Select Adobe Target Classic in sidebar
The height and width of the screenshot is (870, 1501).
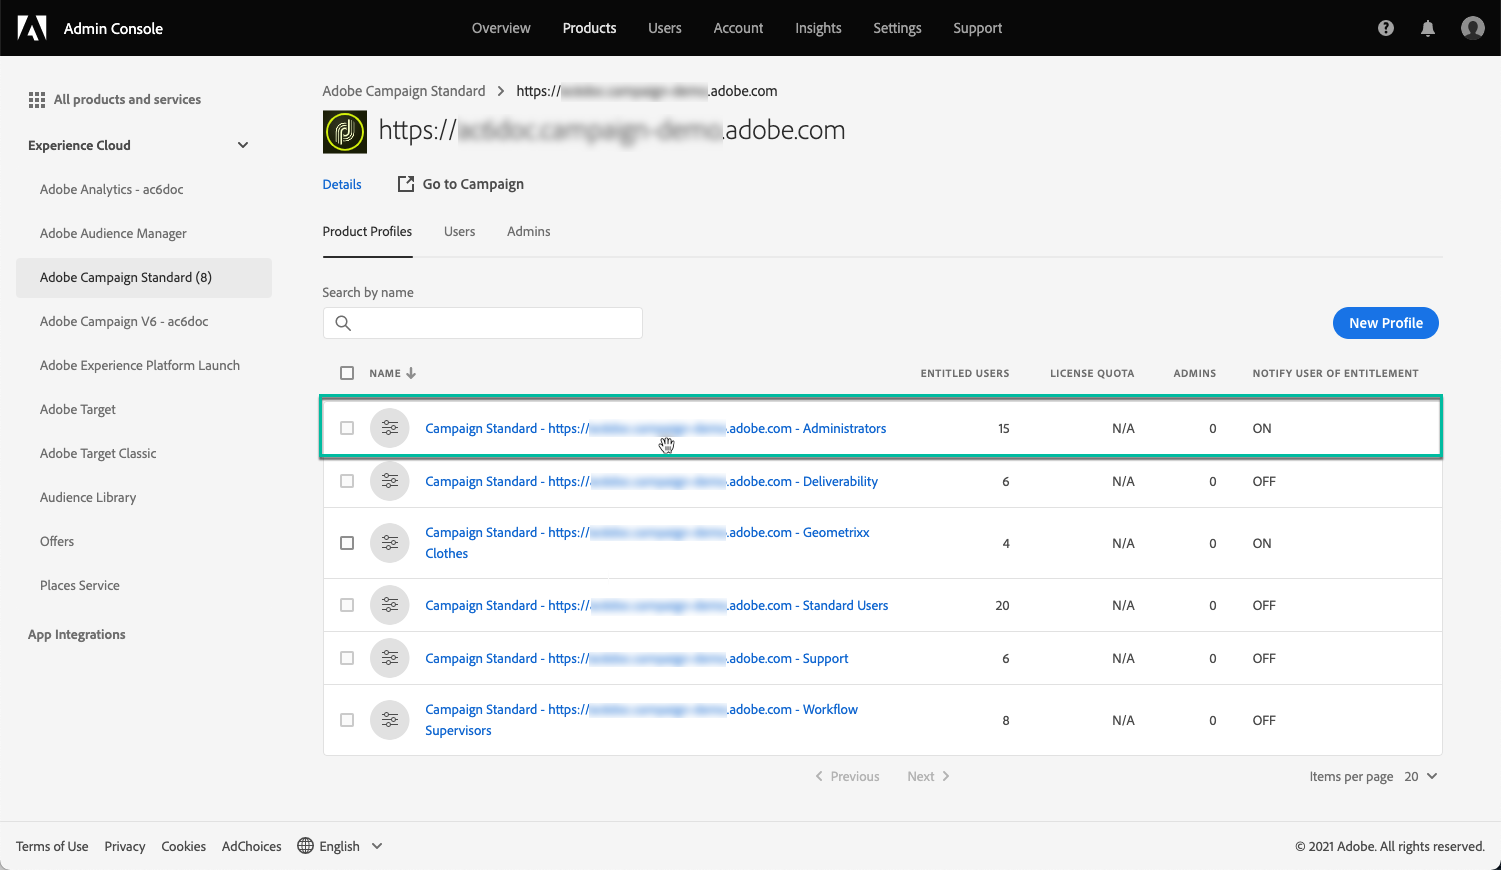pos(98,453)
